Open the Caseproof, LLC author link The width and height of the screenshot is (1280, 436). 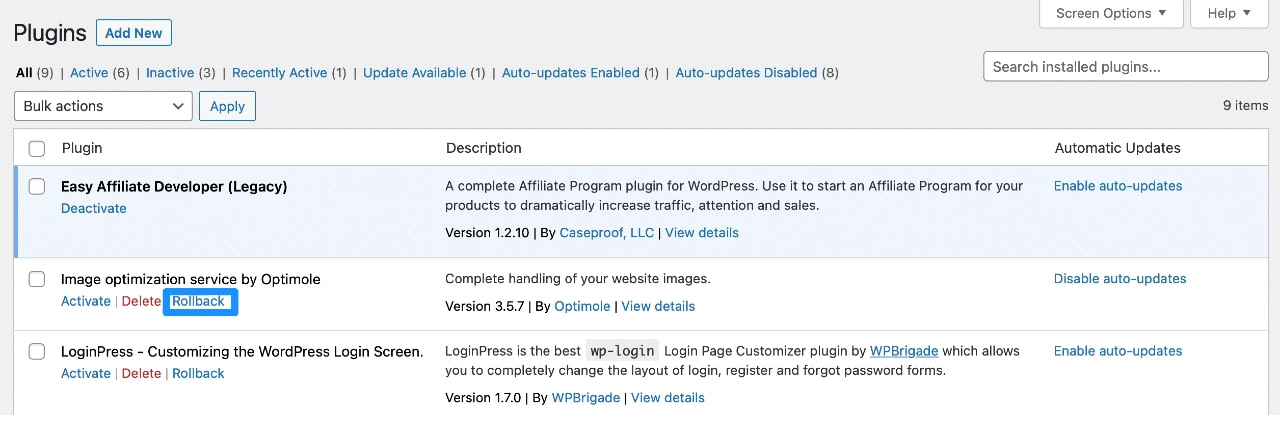pyautogui.click(x=607, y=233)
